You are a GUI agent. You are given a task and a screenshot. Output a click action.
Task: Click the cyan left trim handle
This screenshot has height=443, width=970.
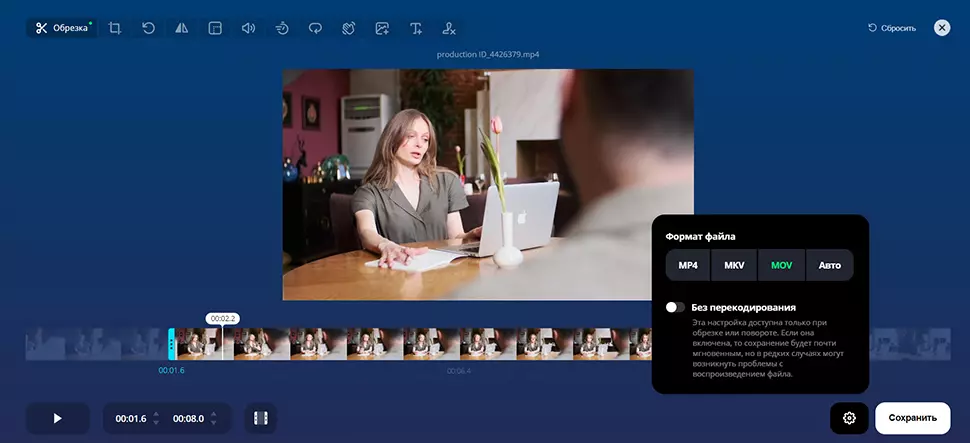pyautogui.click(x=171, y=344)
